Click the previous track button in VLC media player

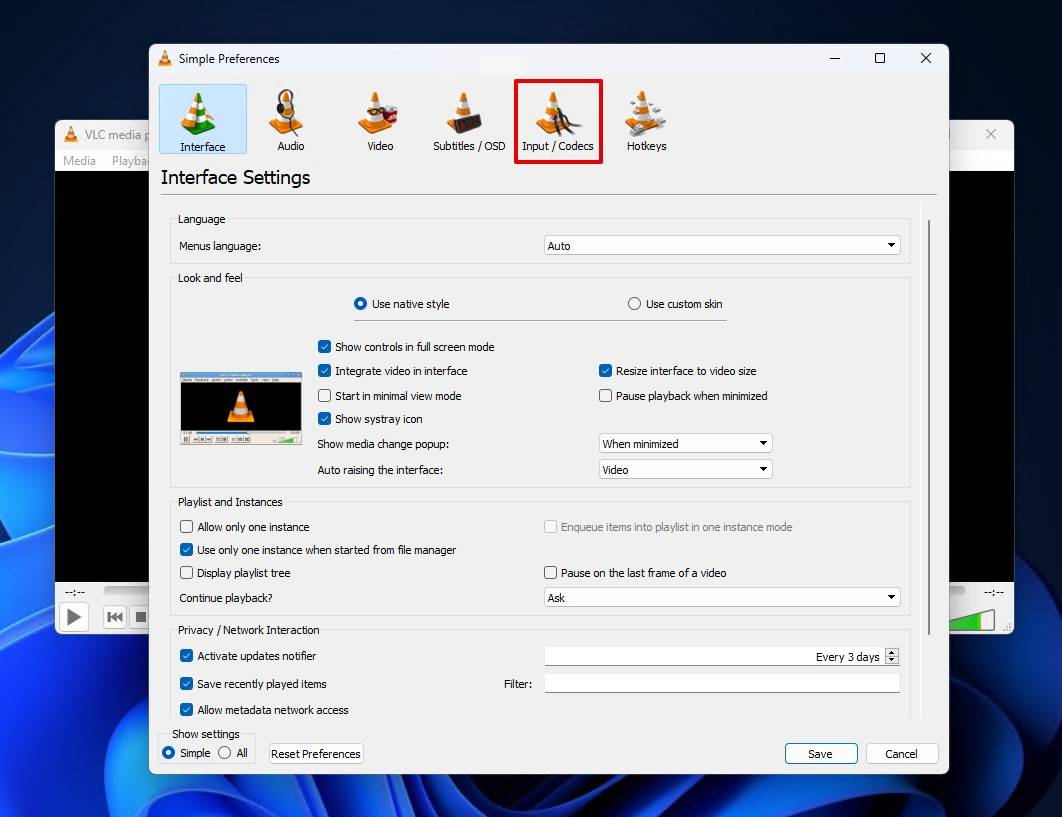click(115, 616)
